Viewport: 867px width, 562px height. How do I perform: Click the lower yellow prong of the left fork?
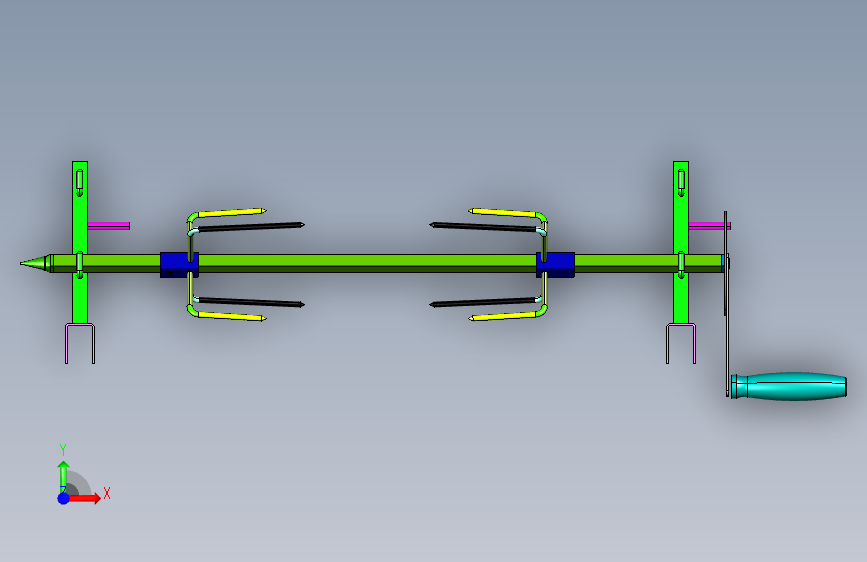coord(232,316)
